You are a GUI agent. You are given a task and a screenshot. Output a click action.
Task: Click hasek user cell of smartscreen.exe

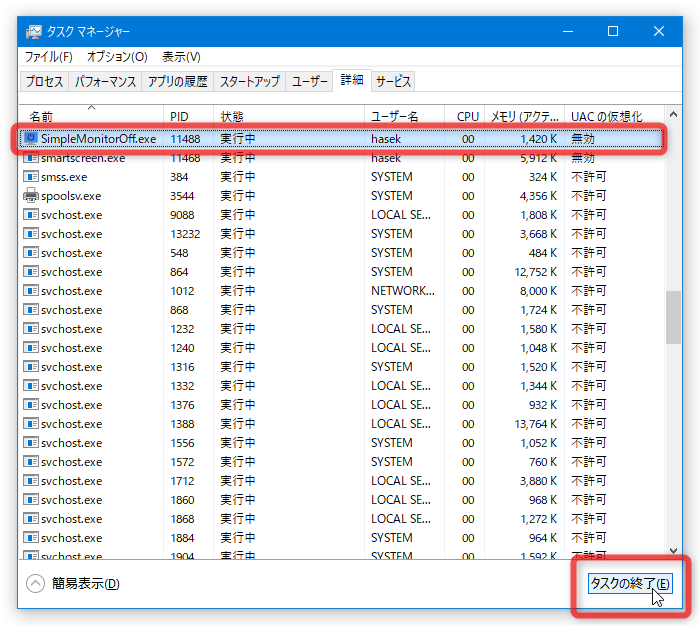coord(386,158)
